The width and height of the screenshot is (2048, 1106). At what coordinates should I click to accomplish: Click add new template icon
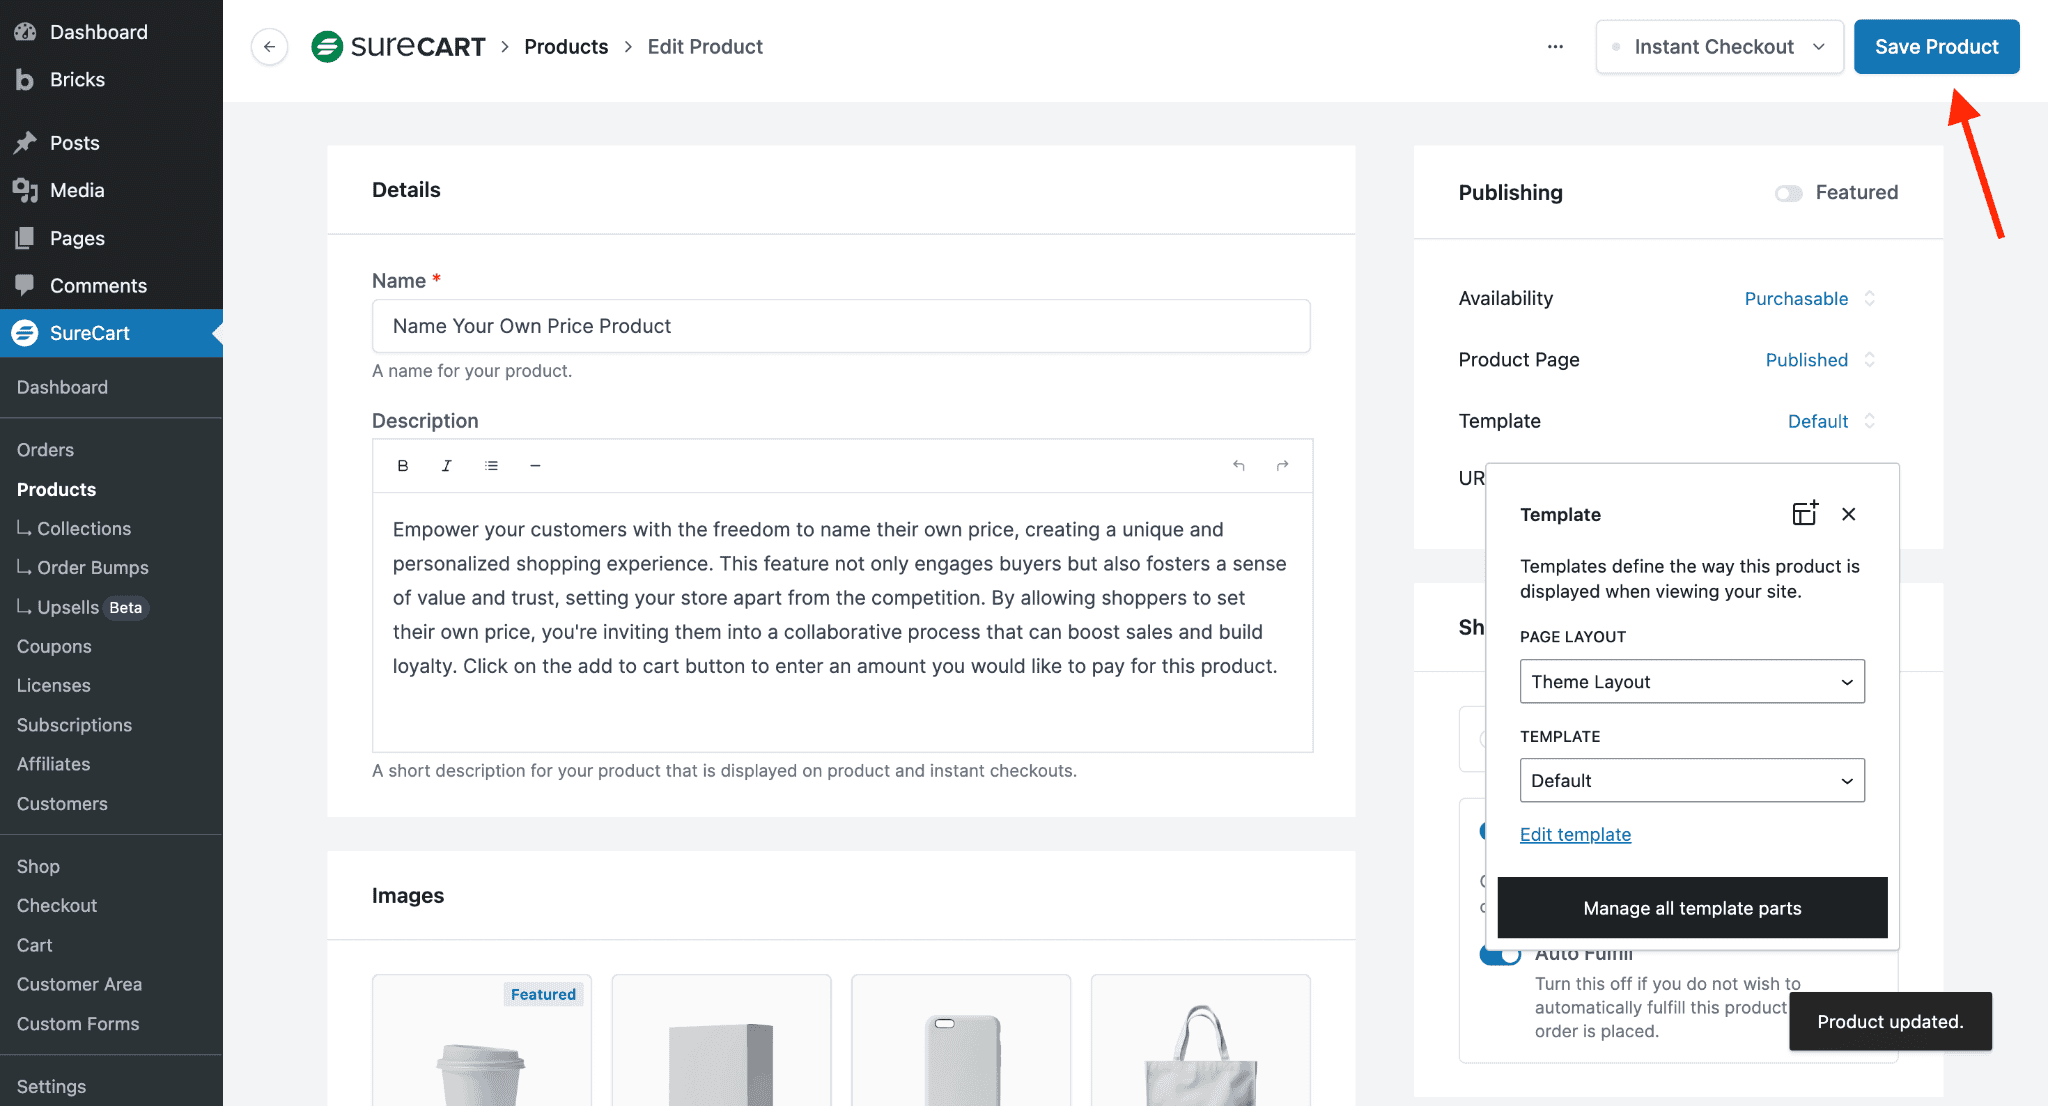click(x=1804, y=514)
